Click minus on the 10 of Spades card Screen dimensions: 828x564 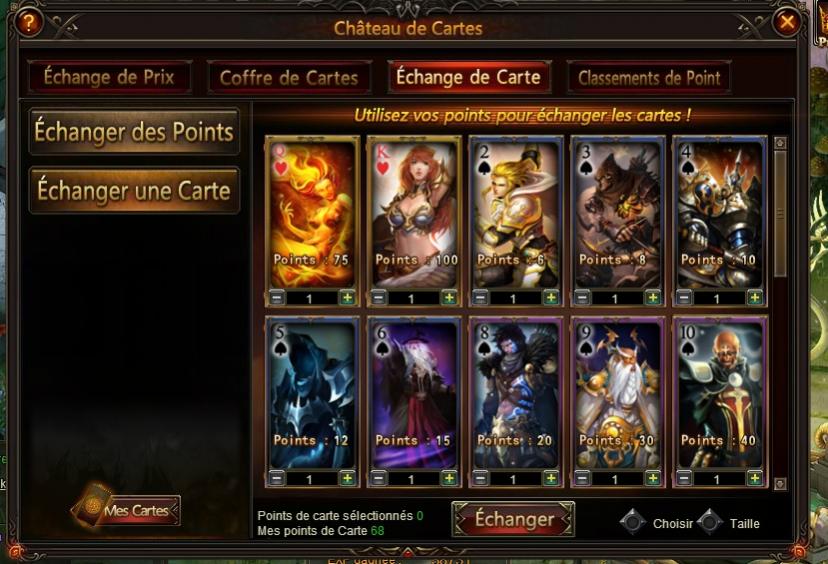coord(684,478)
